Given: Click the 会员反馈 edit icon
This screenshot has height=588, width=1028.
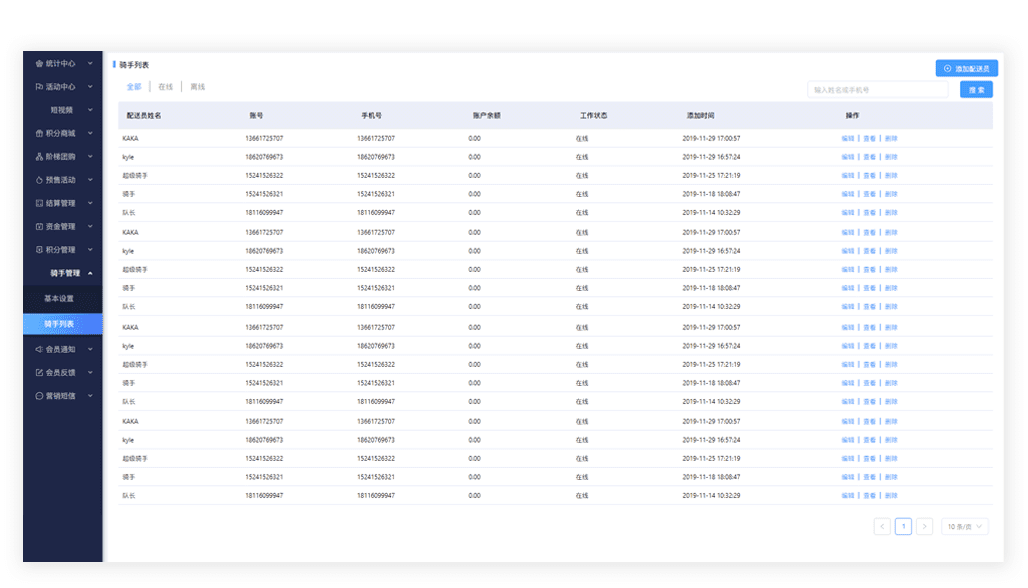Looking at the screenshot, I should click(x=39, y=373).
